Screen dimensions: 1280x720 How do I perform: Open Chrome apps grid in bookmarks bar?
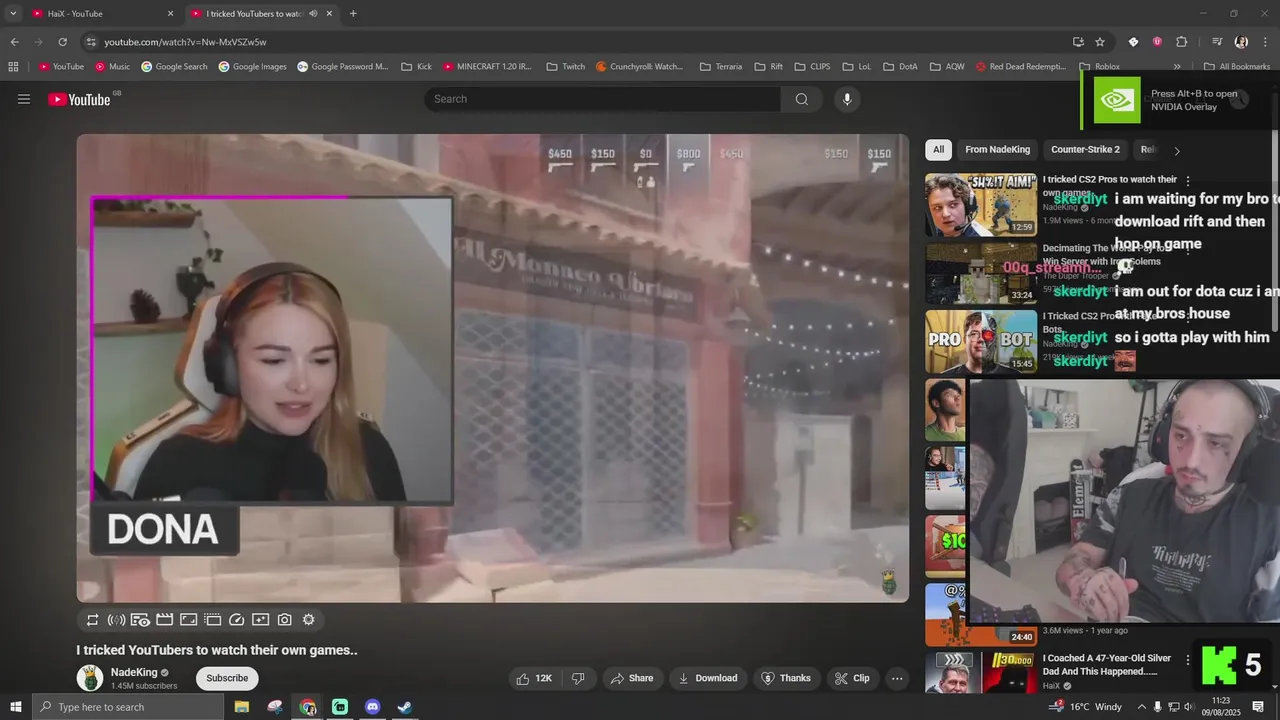[13, 67]
